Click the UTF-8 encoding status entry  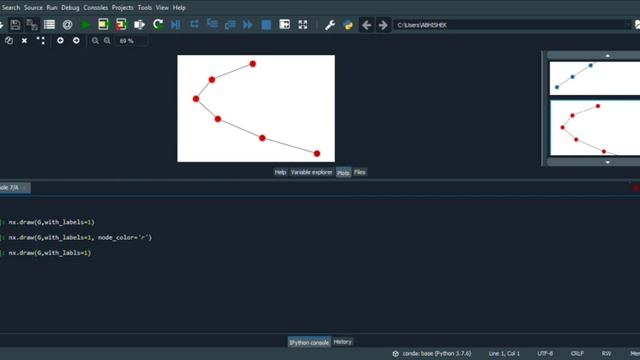(x=545, y=353)
